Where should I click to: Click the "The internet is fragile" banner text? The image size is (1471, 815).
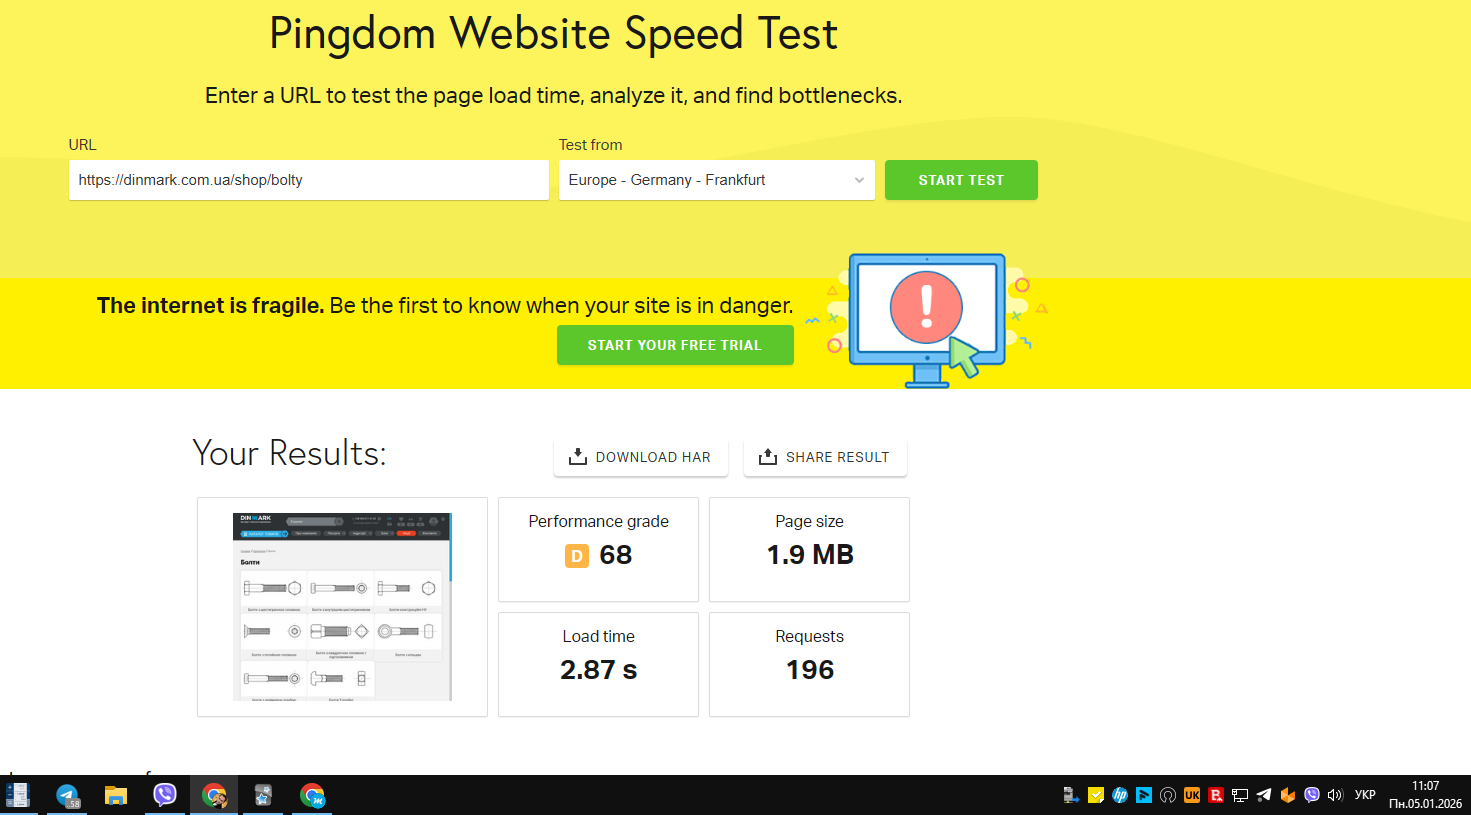[445, 306]
